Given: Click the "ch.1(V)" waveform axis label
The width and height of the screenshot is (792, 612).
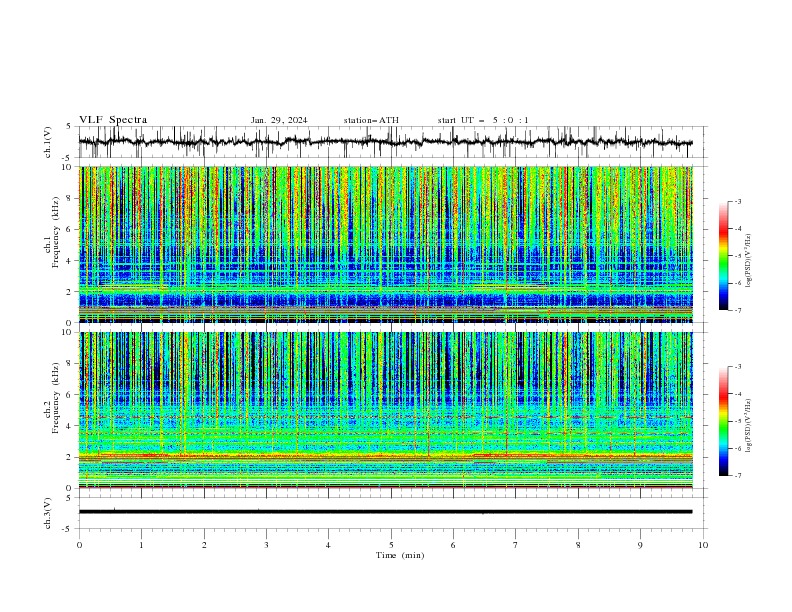Looking at the screenshot, I should [x=48, y=142].
